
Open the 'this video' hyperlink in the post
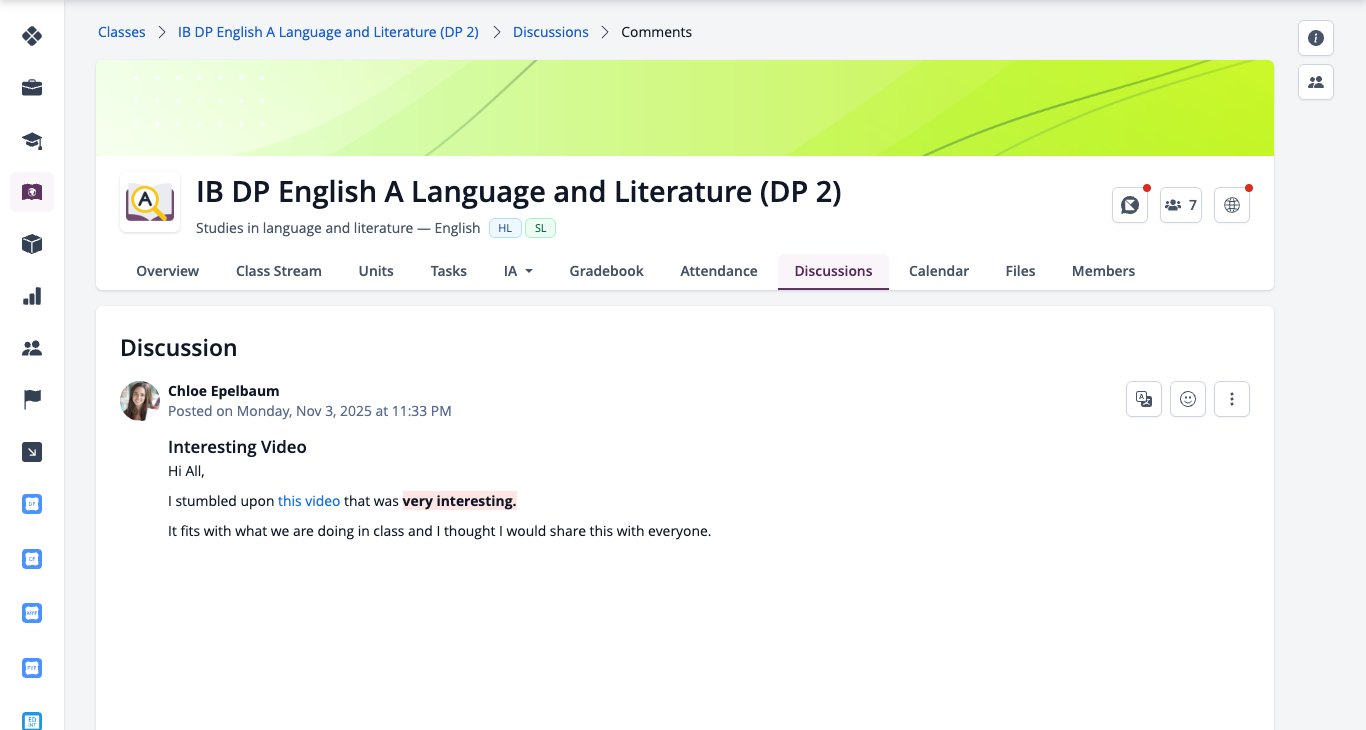(x=309, y=501)
